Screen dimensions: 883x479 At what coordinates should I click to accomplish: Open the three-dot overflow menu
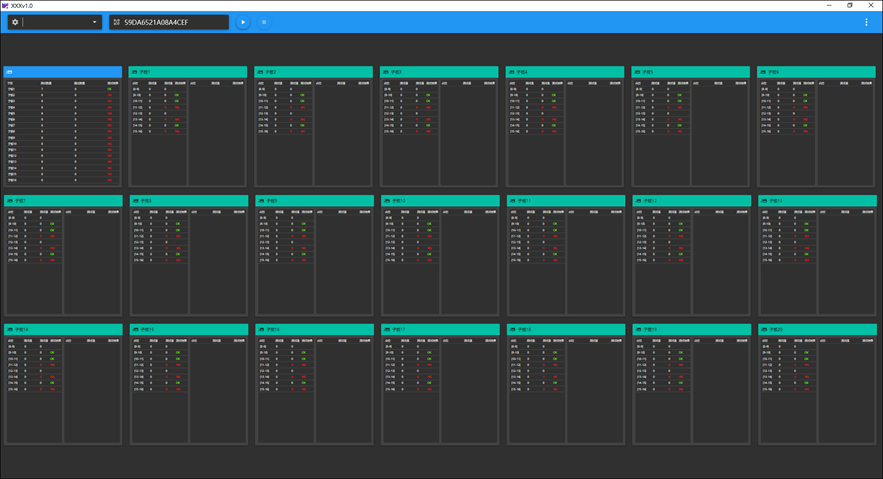click(866, 22)
